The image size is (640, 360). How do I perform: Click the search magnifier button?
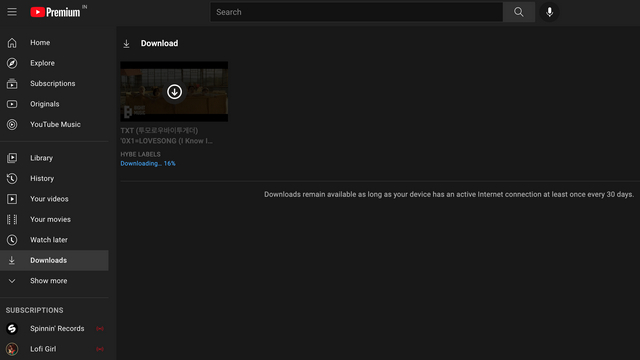(519, 12)
